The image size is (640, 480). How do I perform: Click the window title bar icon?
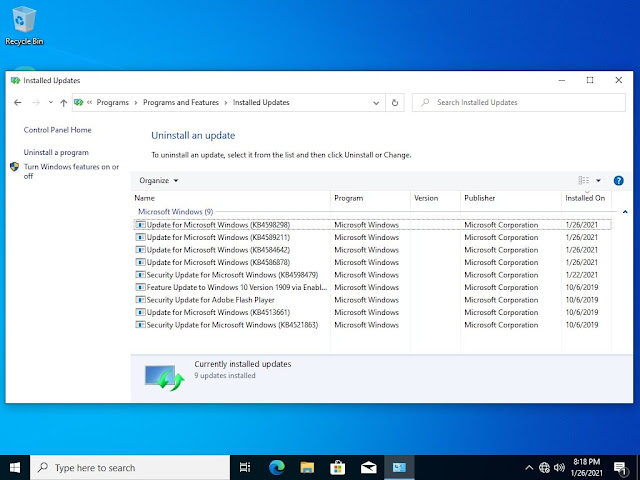pos(15,80)
